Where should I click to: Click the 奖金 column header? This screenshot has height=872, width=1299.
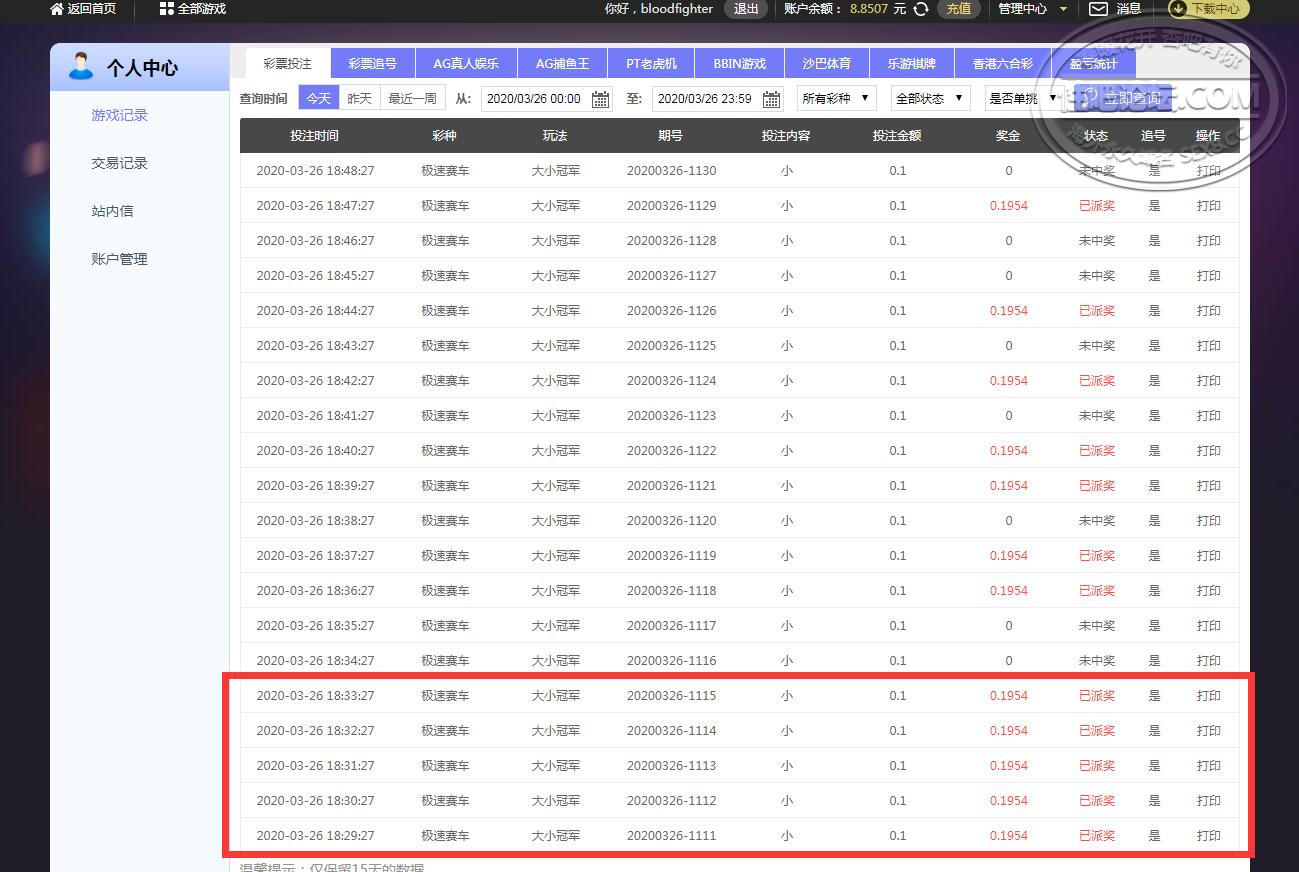point(1008,135)
